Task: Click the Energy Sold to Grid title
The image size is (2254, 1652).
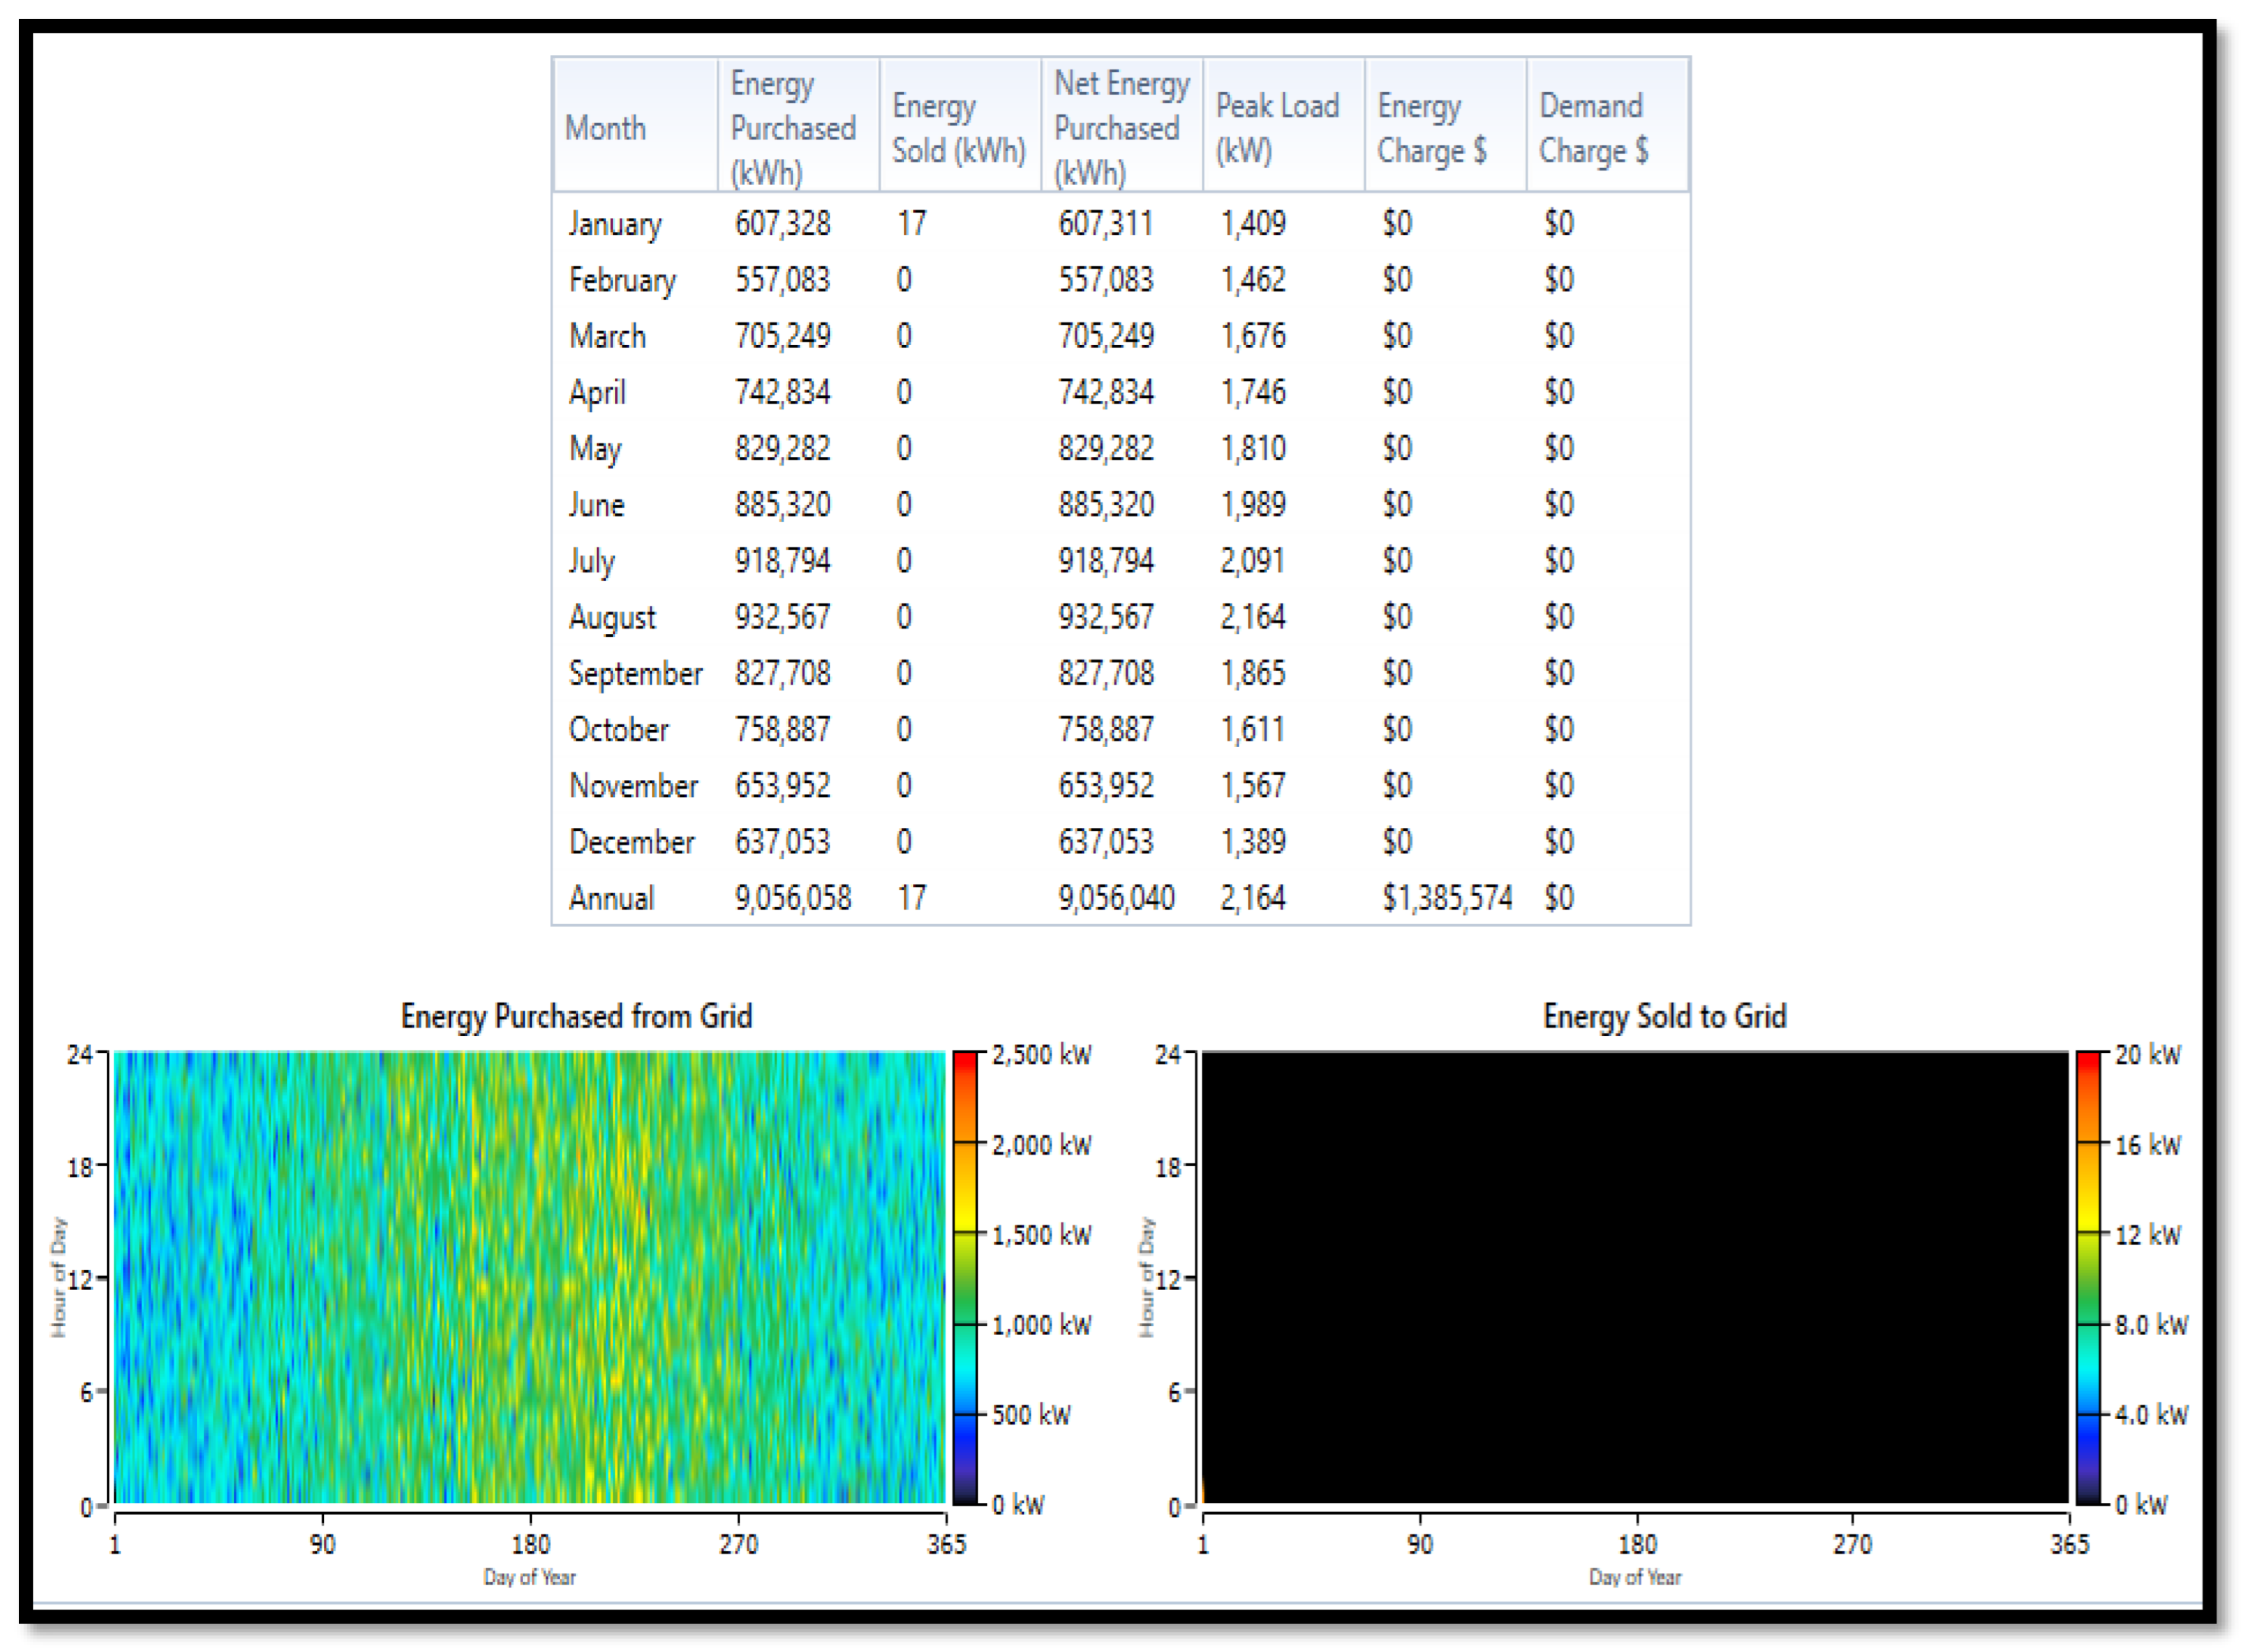Action: point(1664,1016)
